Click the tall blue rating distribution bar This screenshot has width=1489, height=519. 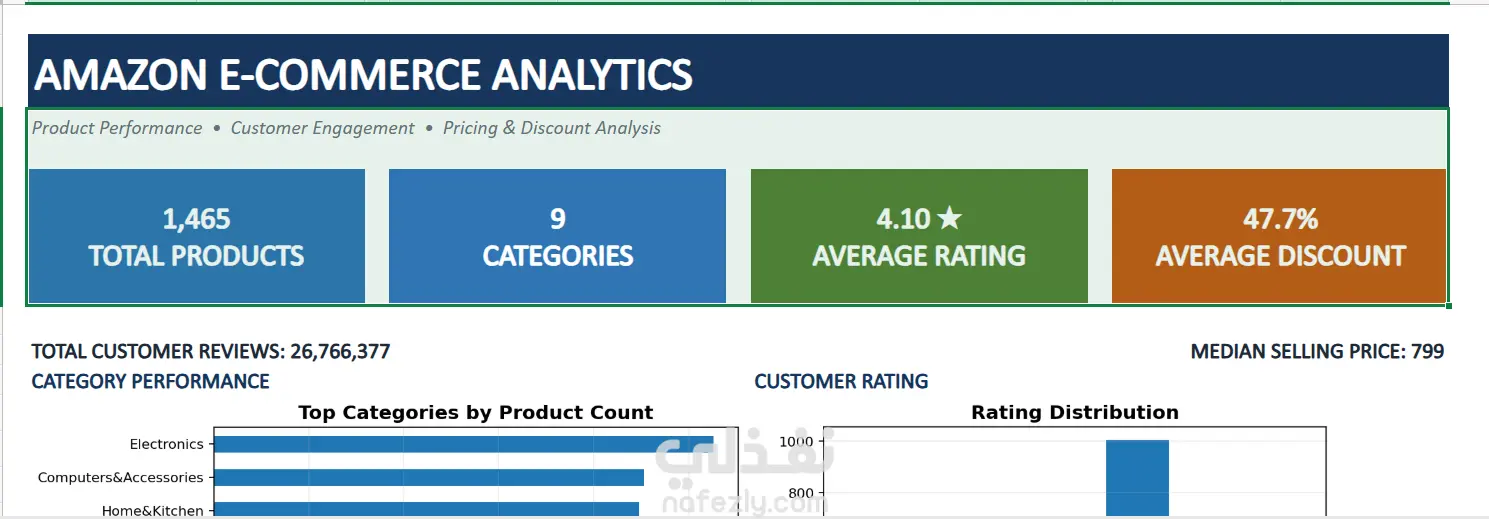click(1137, 479)
